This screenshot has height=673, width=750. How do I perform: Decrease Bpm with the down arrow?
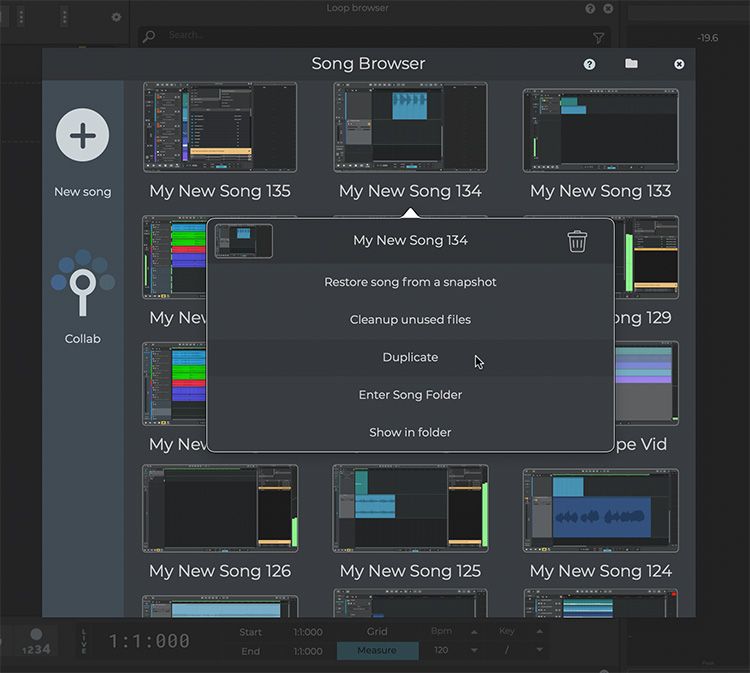coord(474,651)
